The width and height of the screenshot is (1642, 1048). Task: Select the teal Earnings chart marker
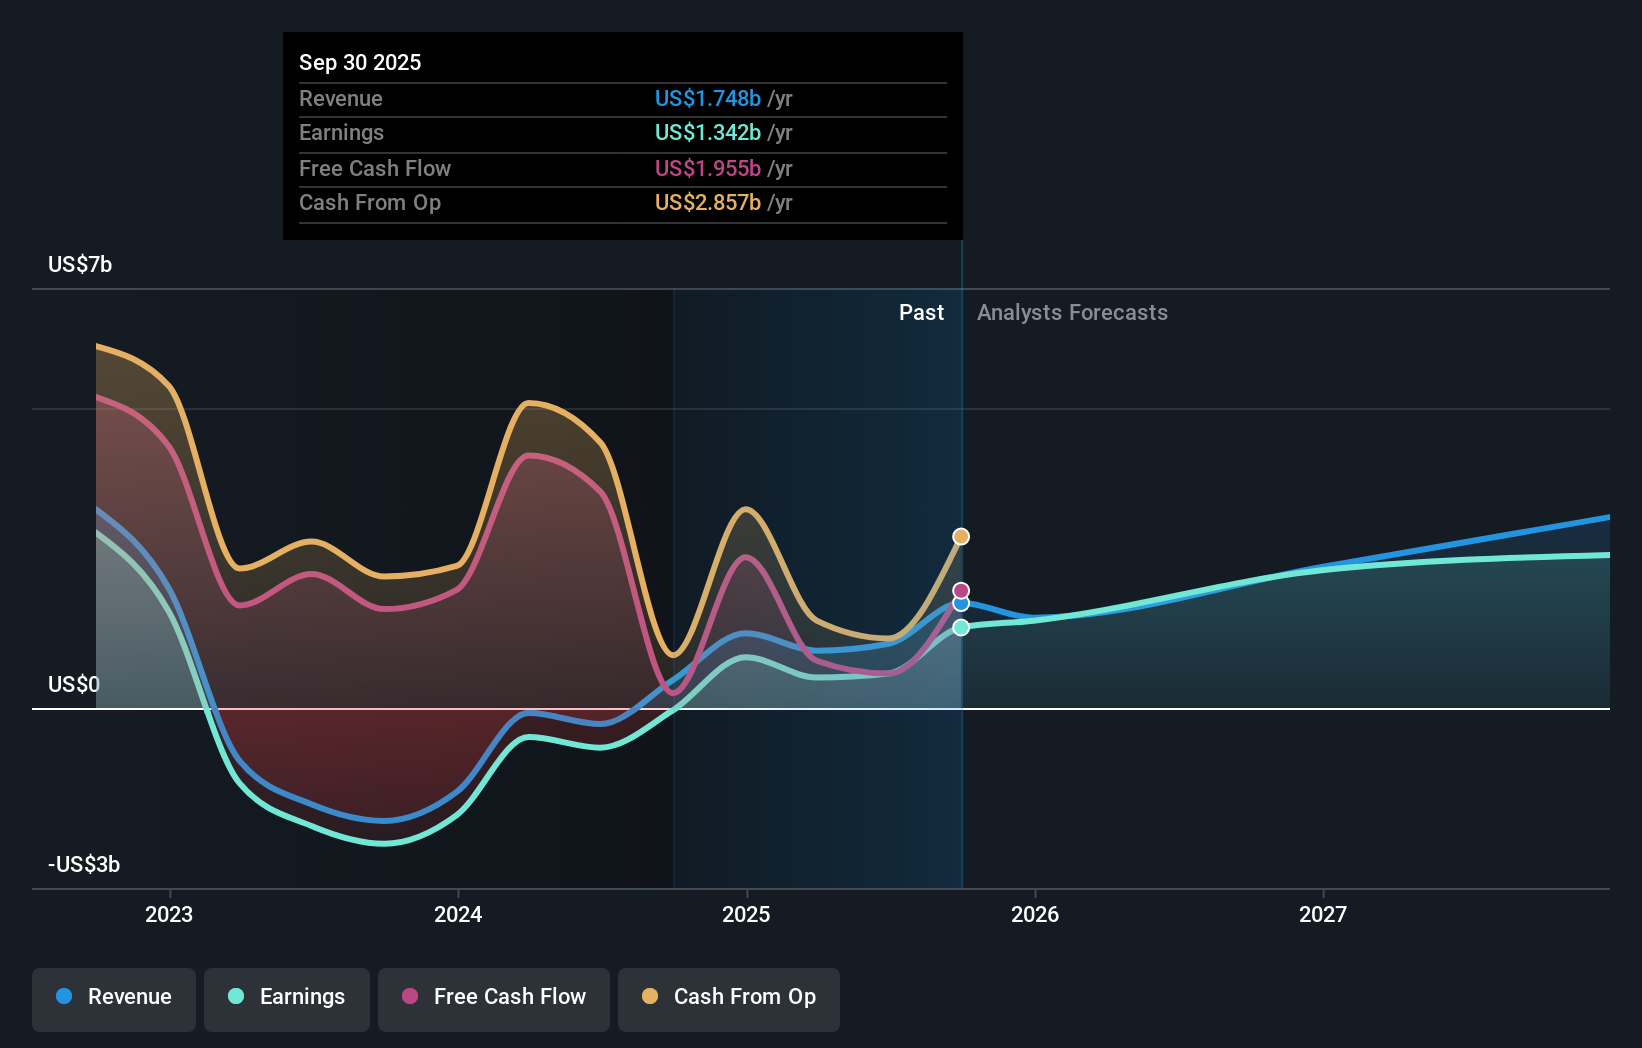click(x=960, y=627)
